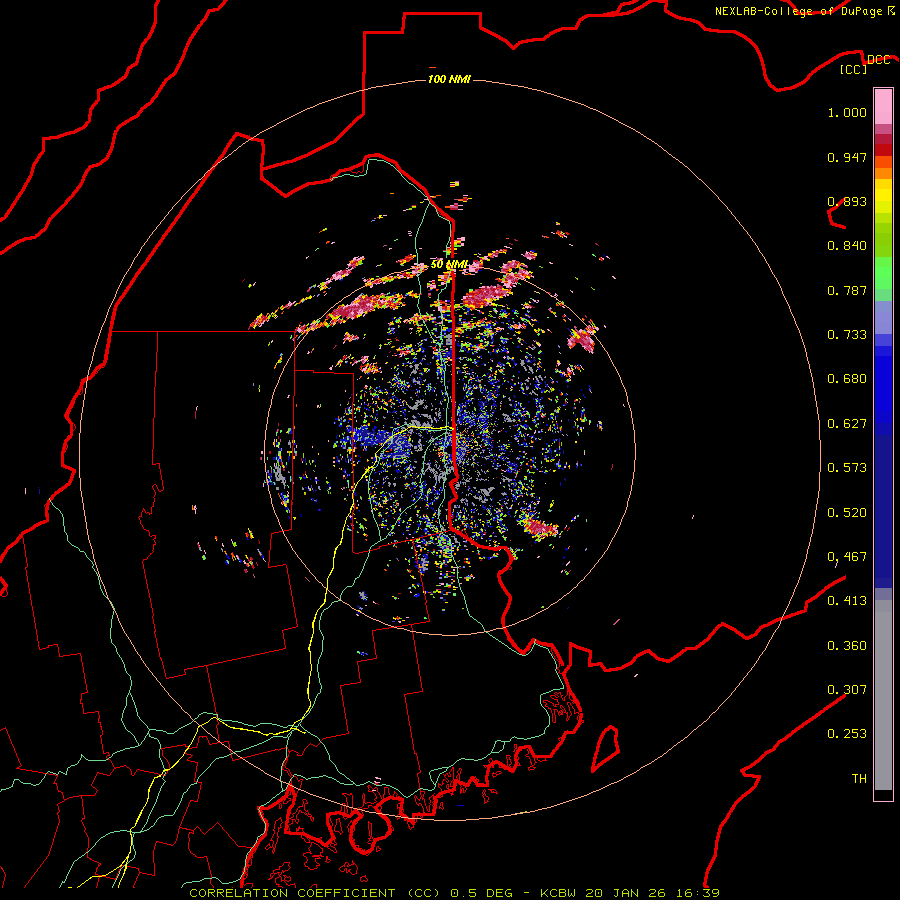
Task: Select the 1.000 scale value
Action: (x=847, y=112)
